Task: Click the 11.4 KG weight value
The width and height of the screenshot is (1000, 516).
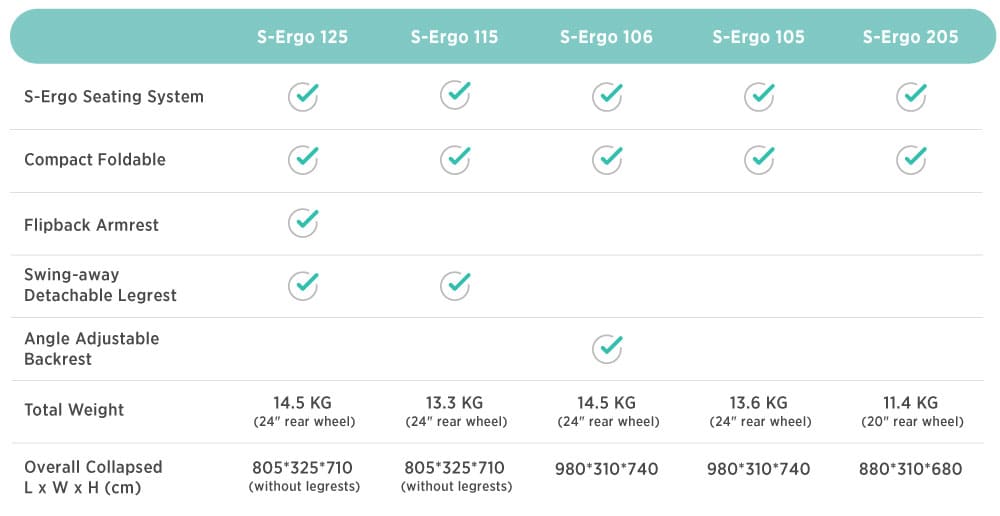Action: [x=911, y=403]
